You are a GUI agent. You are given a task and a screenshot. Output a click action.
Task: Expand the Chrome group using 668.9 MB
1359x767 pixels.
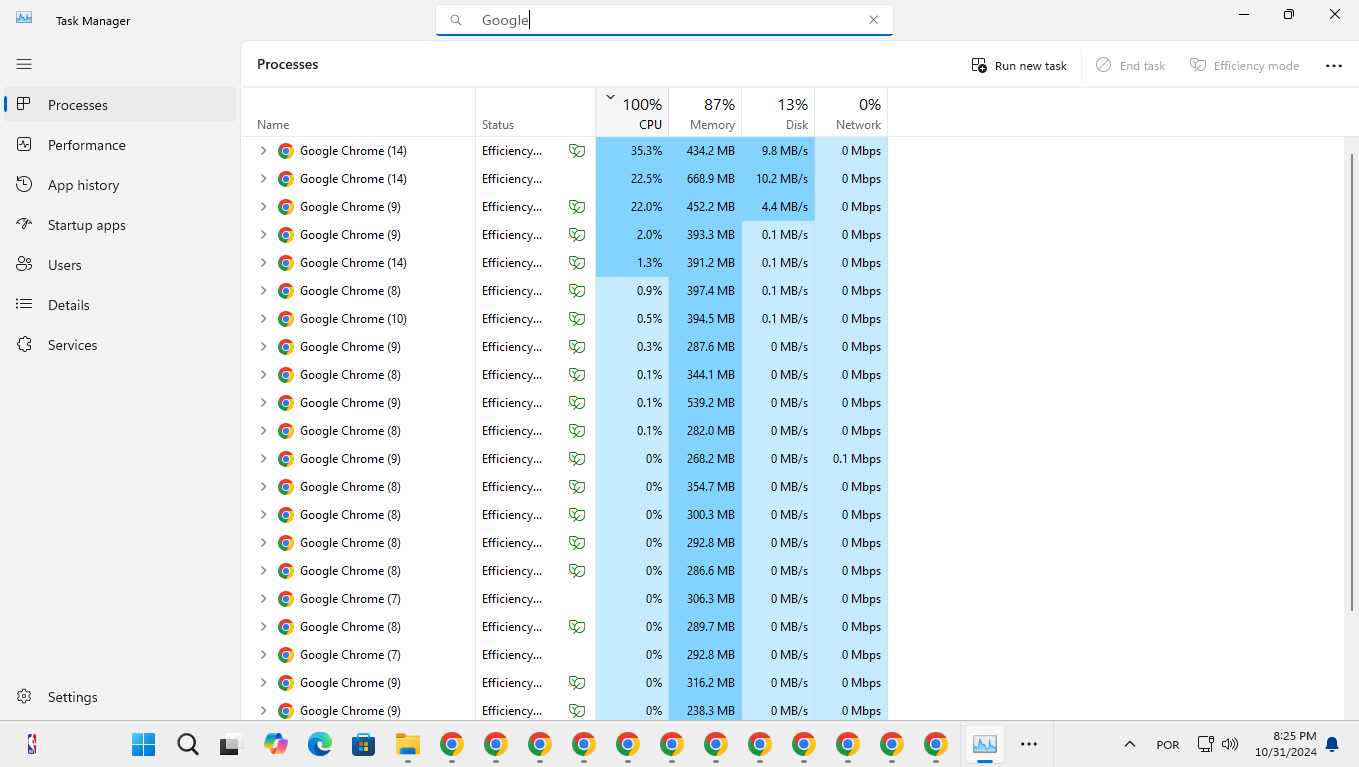pos(263,179)
